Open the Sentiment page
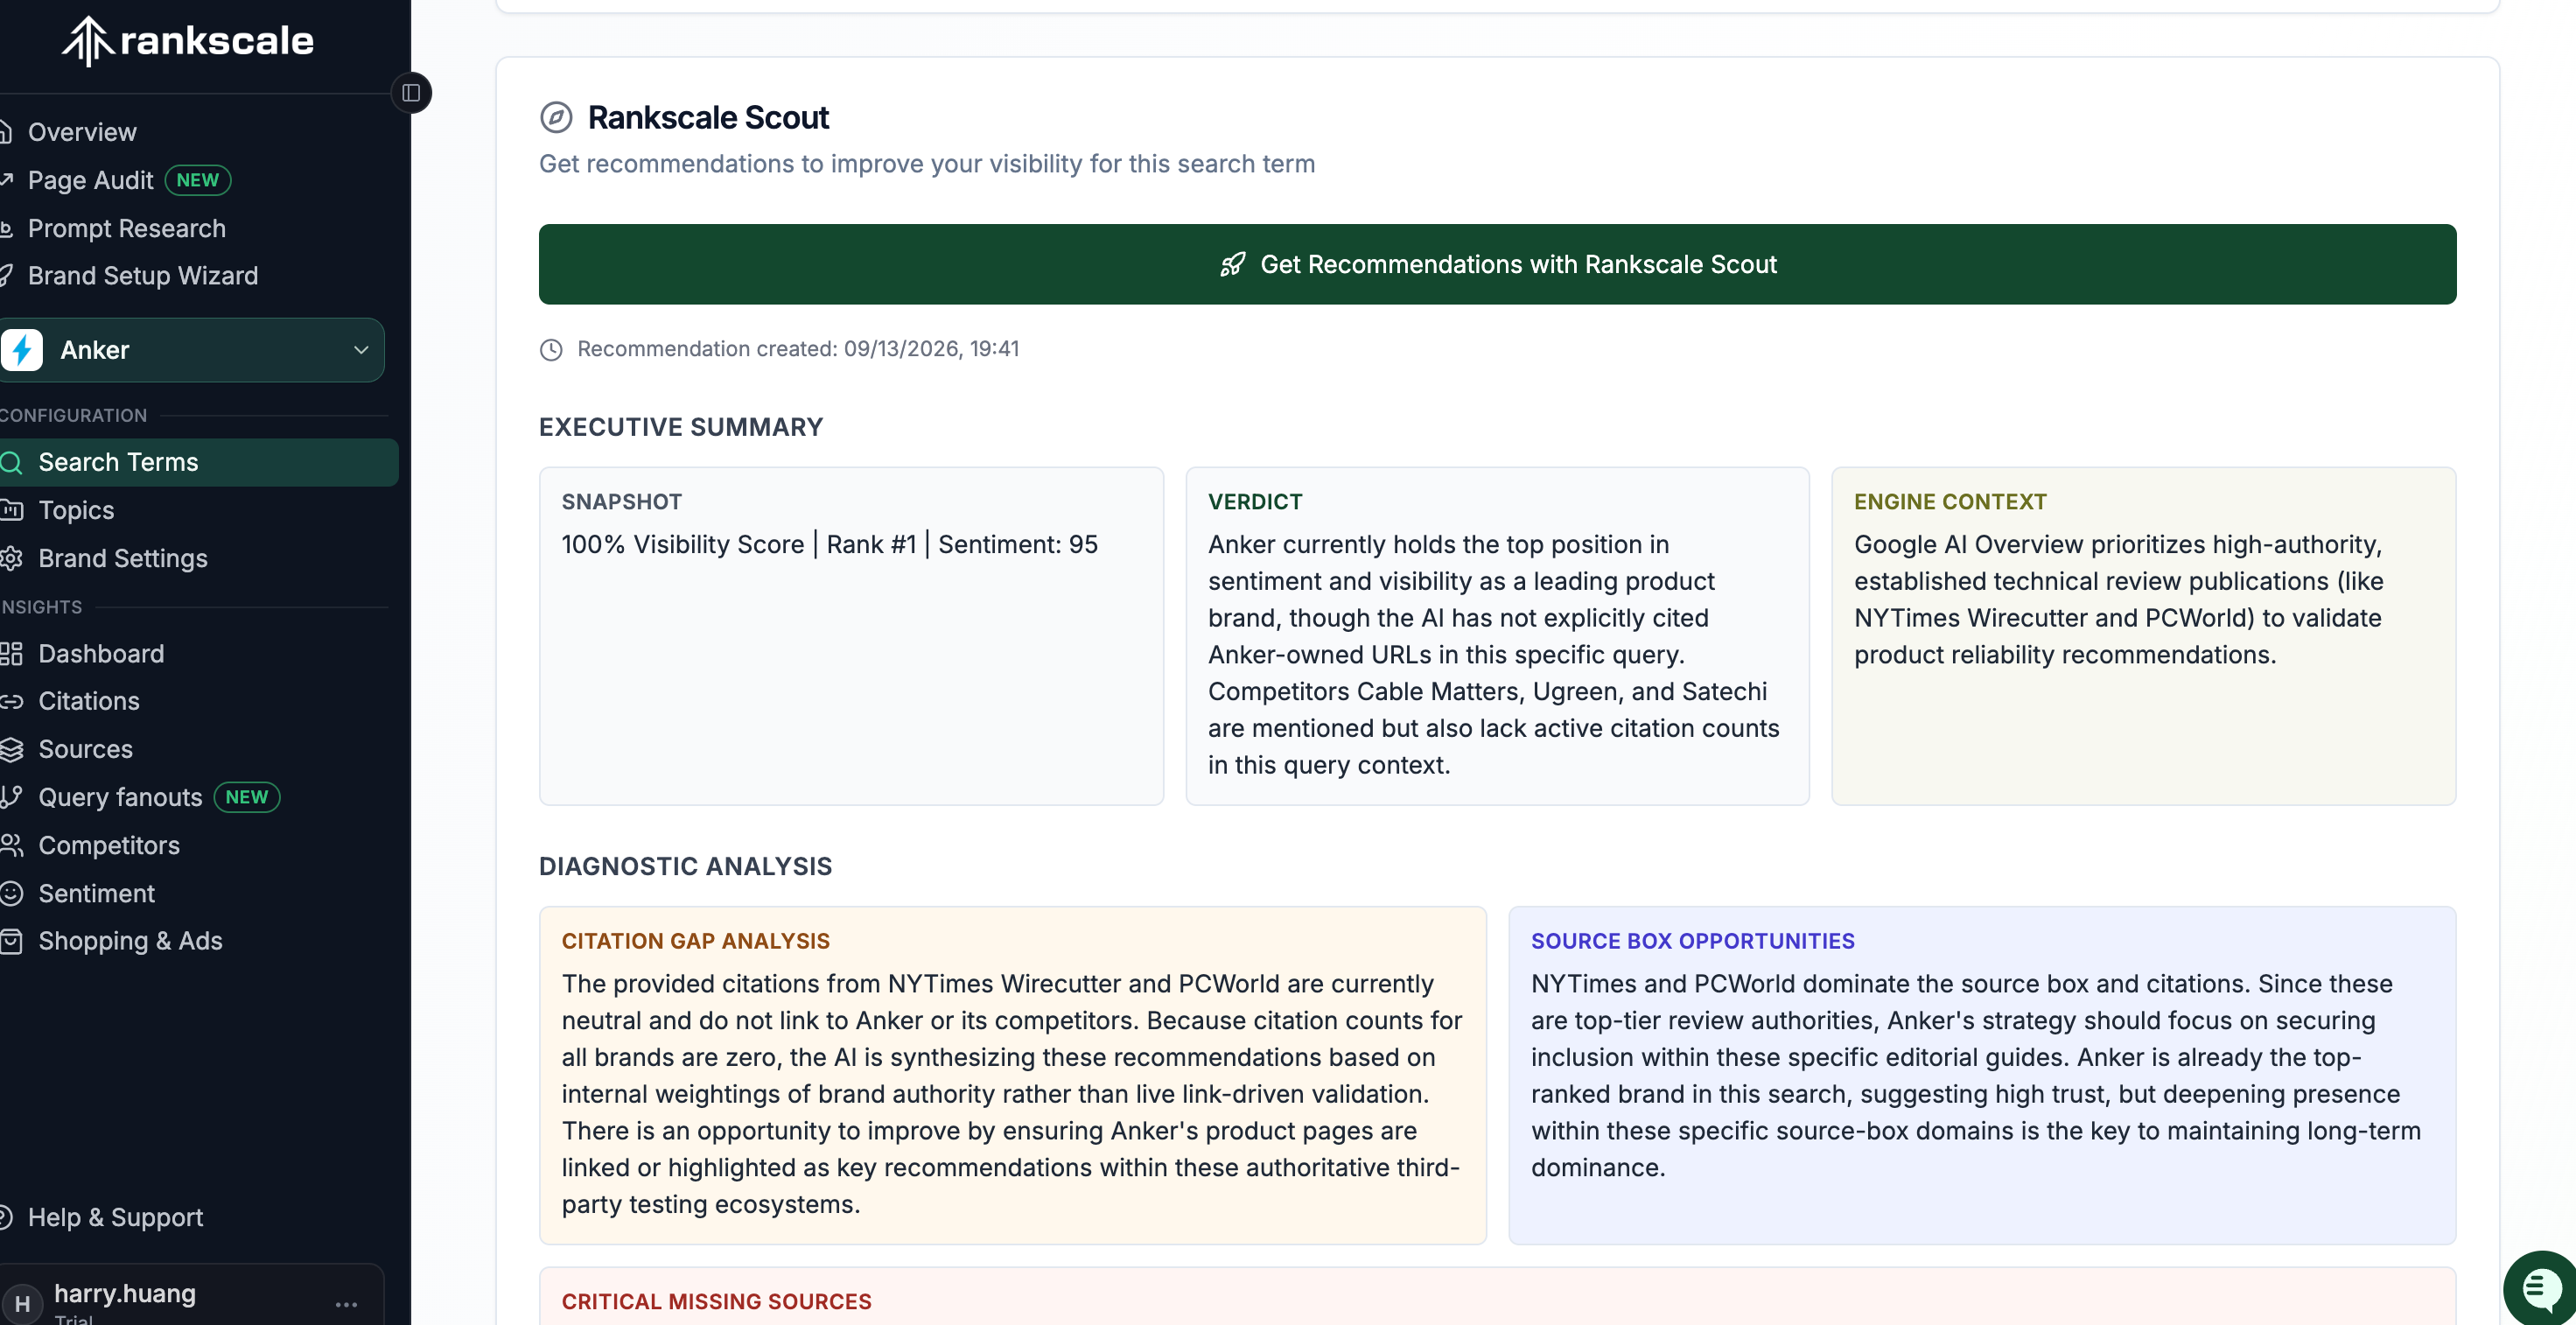2576x1325 pixels. tap(96, 893)
